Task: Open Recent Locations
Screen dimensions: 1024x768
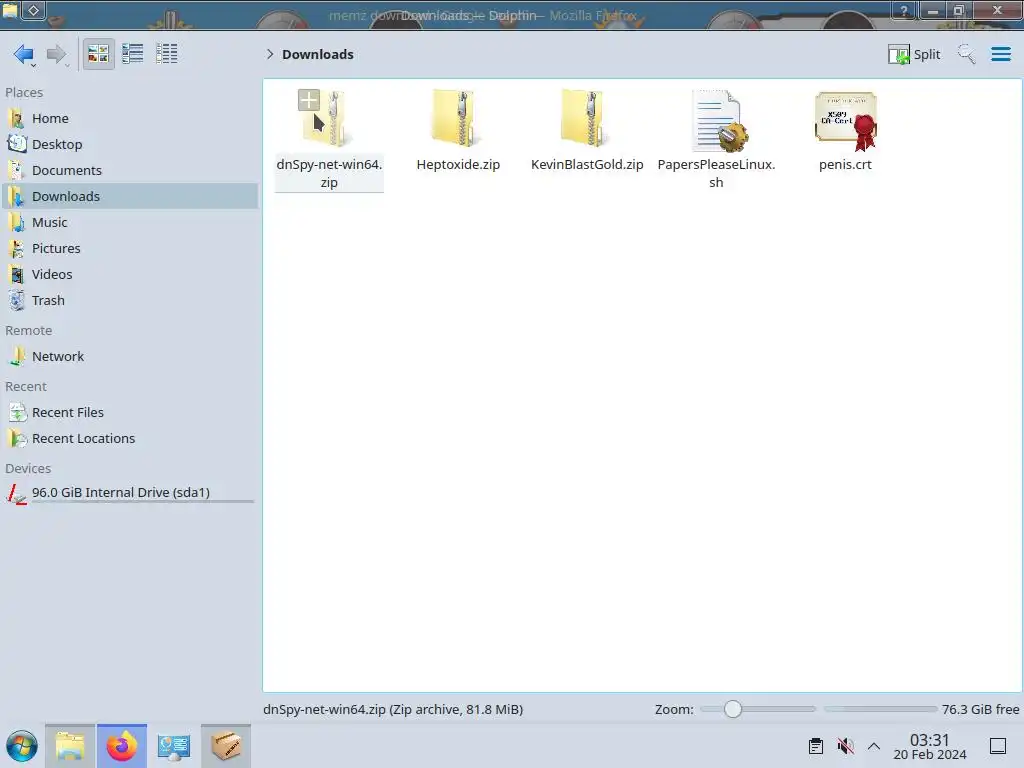Action: (129, 439)
